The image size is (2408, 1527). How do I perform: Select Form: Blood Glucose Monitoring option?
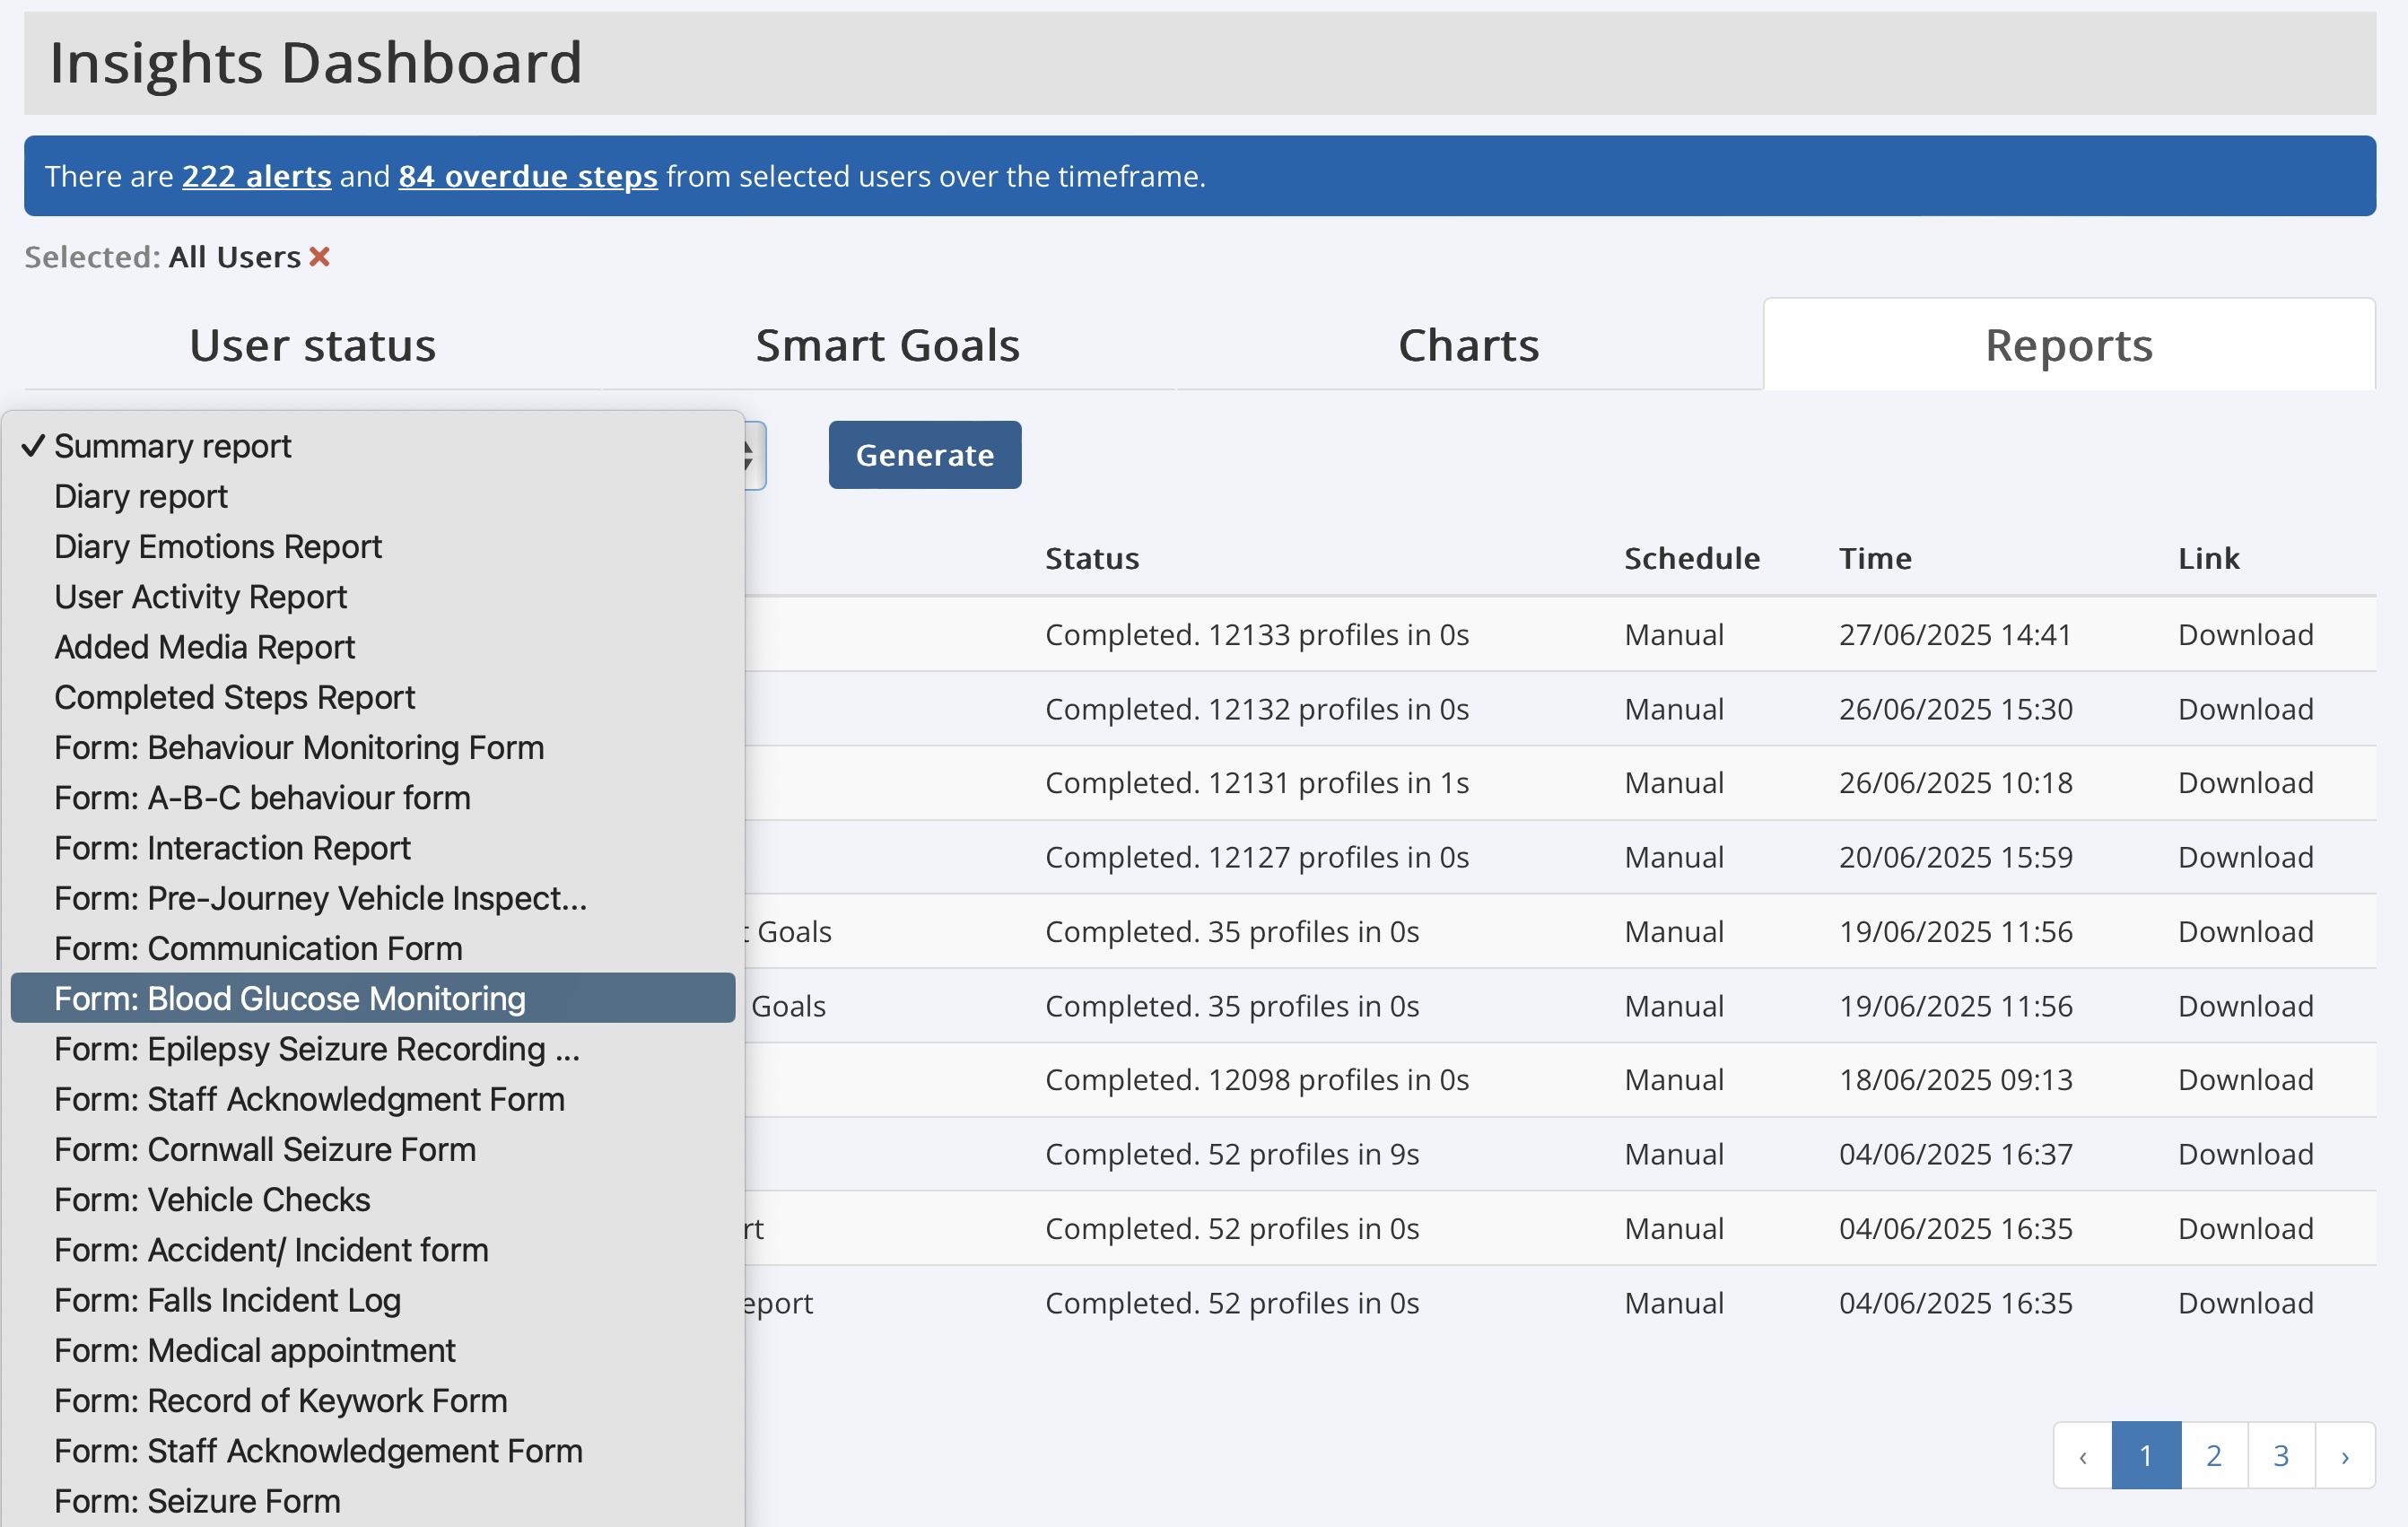coord(289,998)
